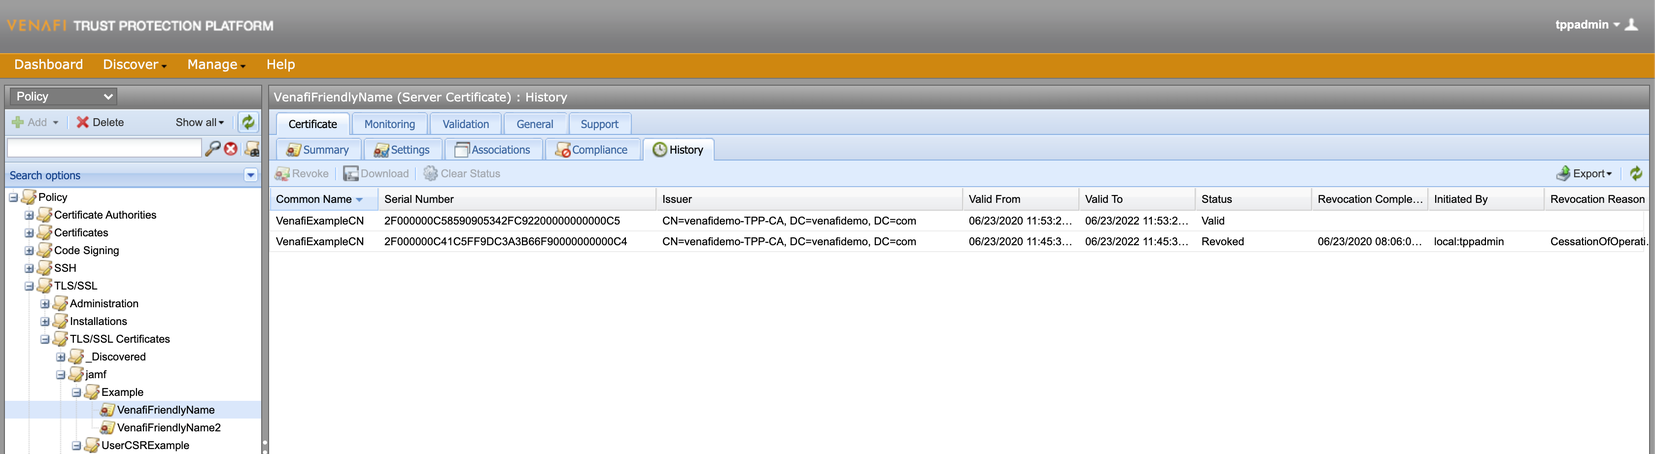The width and height of the screenshot is (1655, 454).
Task: Sort by the Issuer column header
Action: coord(809,199)
